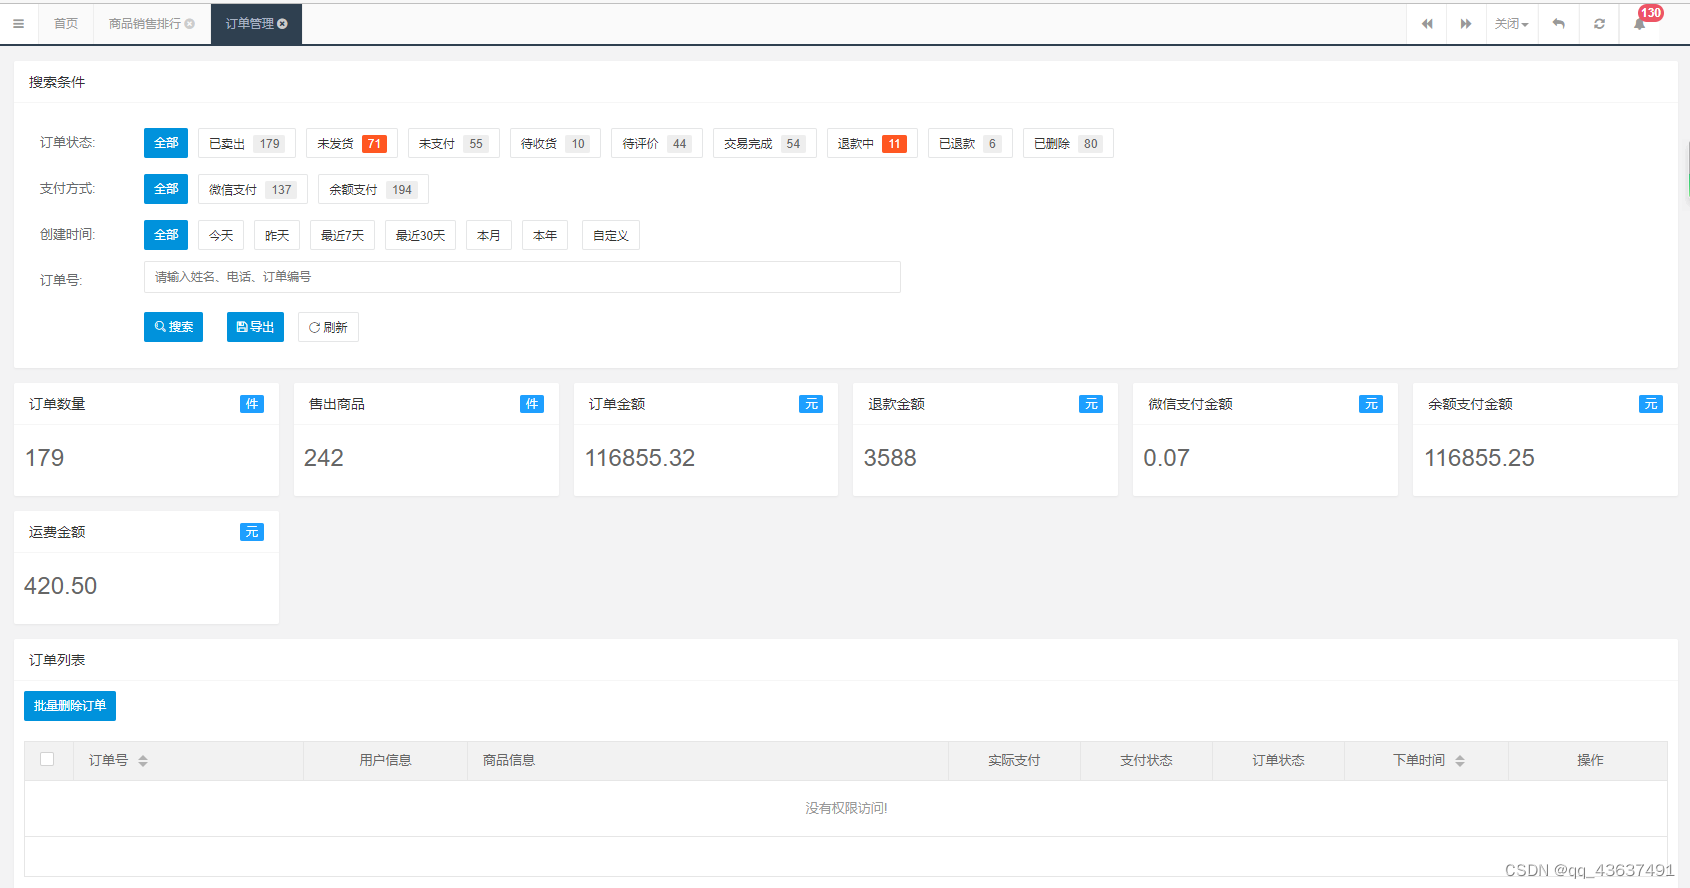The width and height of the screenshot is (1690, 888).
Task: Click the 搜索条件 panel heading
Action: coord(57,82)
